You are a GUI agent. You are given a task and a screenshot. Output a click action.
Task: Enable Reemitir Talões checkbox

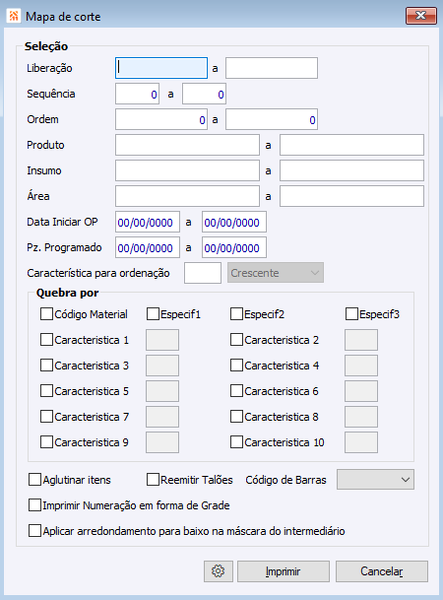pyautogui.click(x=153, y=480)
